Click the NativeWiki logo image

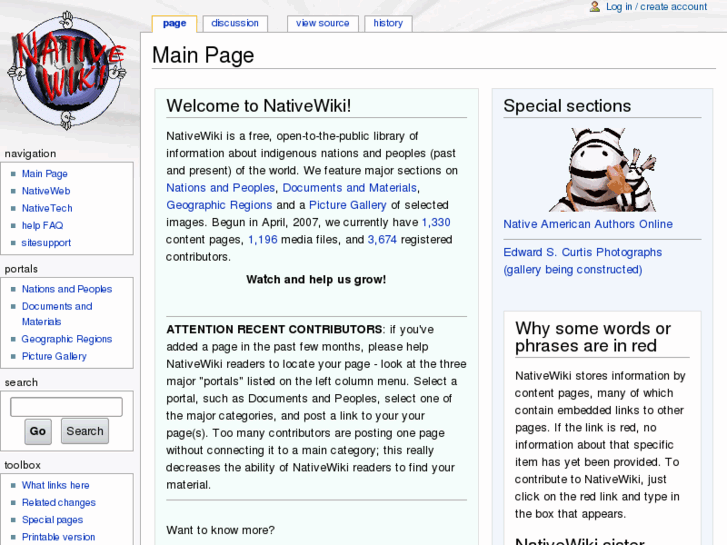(67, 71)
